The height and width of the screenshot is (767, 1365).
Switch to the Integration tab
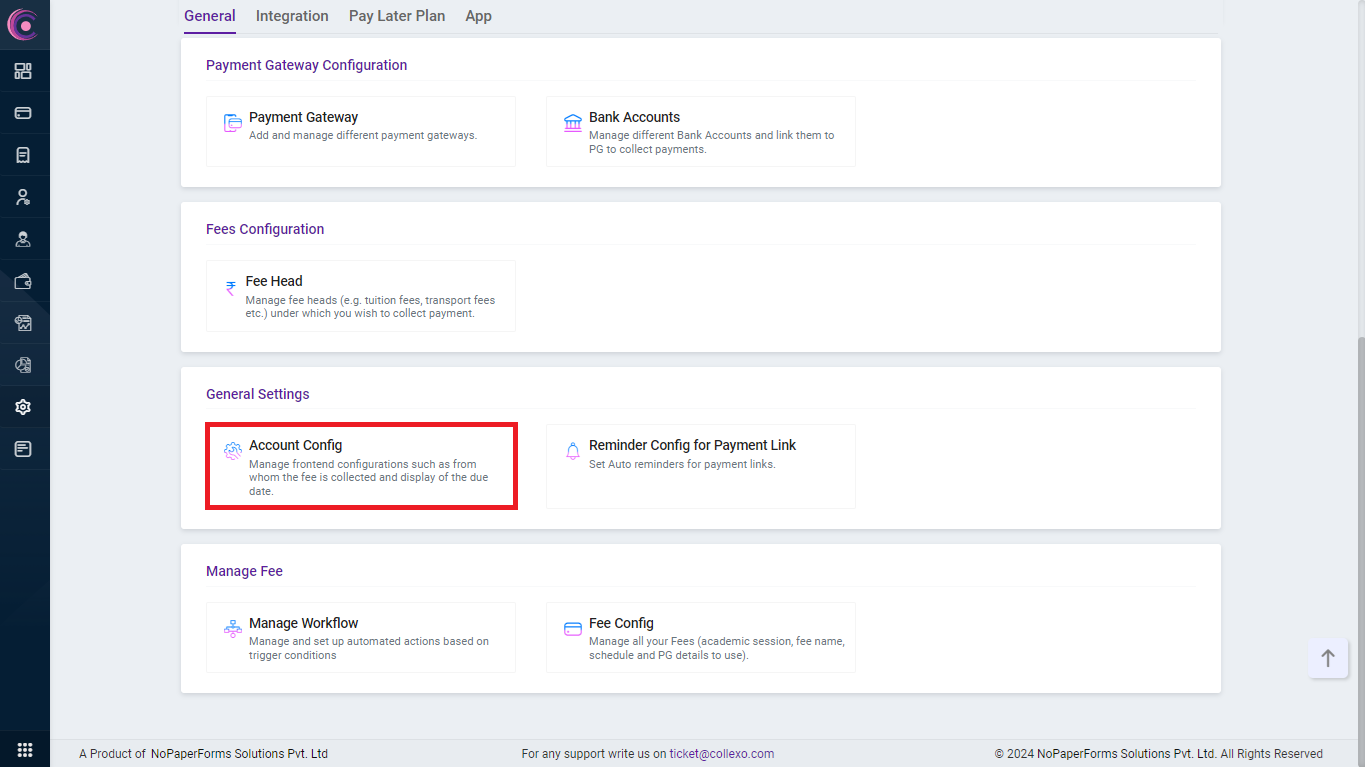292,16
